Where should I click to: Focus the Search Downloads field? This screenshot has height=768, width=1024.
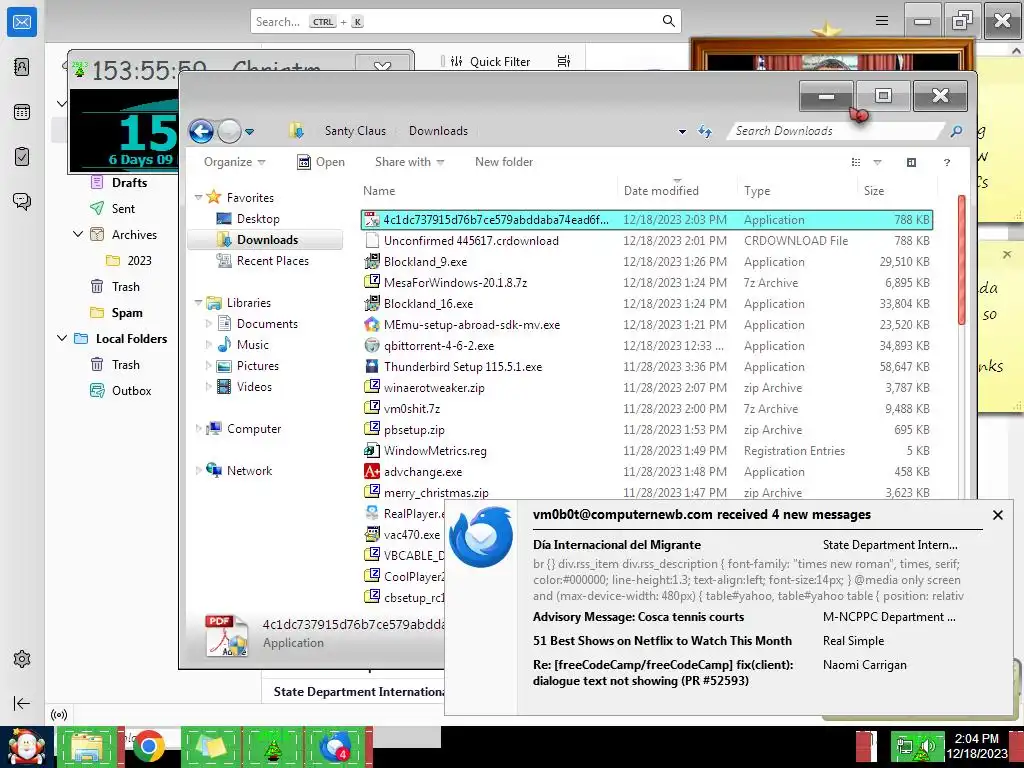[838, 131]
